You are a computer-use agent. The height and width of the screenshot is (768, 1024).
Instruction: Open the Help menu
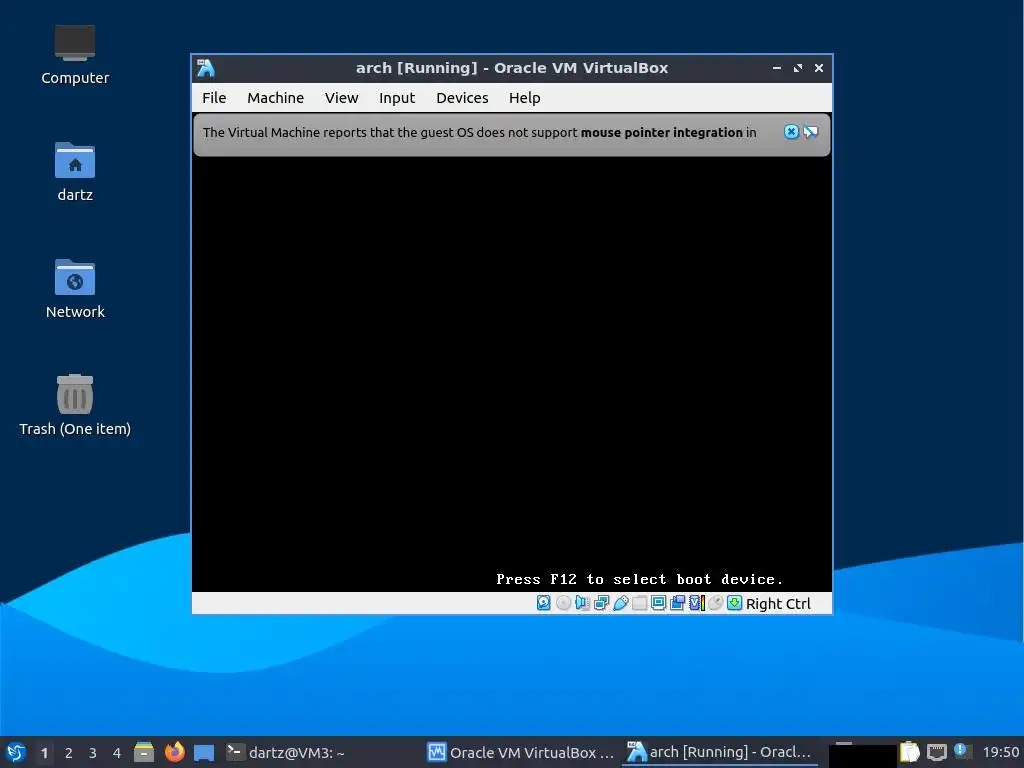[x=524, y=98]
